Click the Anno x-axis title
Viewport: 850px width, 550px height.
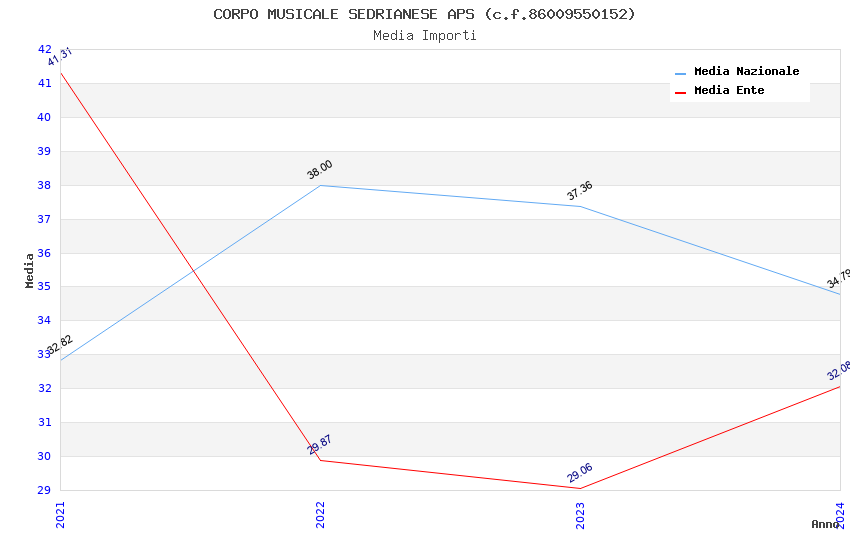click(x=825, y=524)
